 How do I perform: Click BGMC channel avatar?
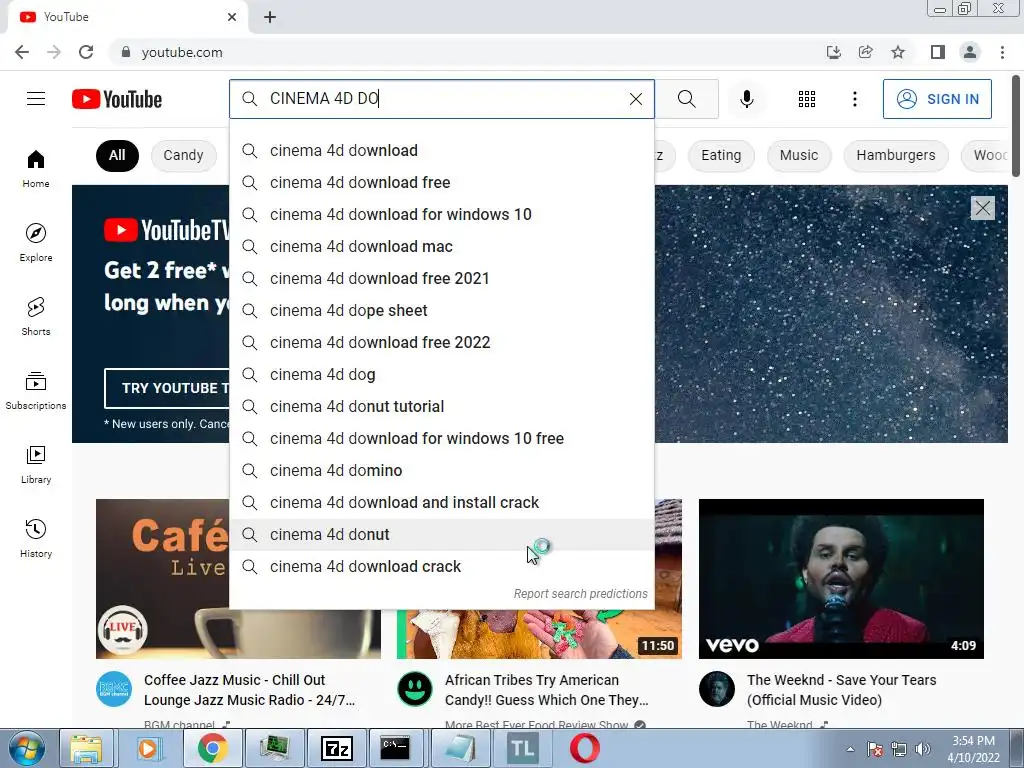(114, 689)
